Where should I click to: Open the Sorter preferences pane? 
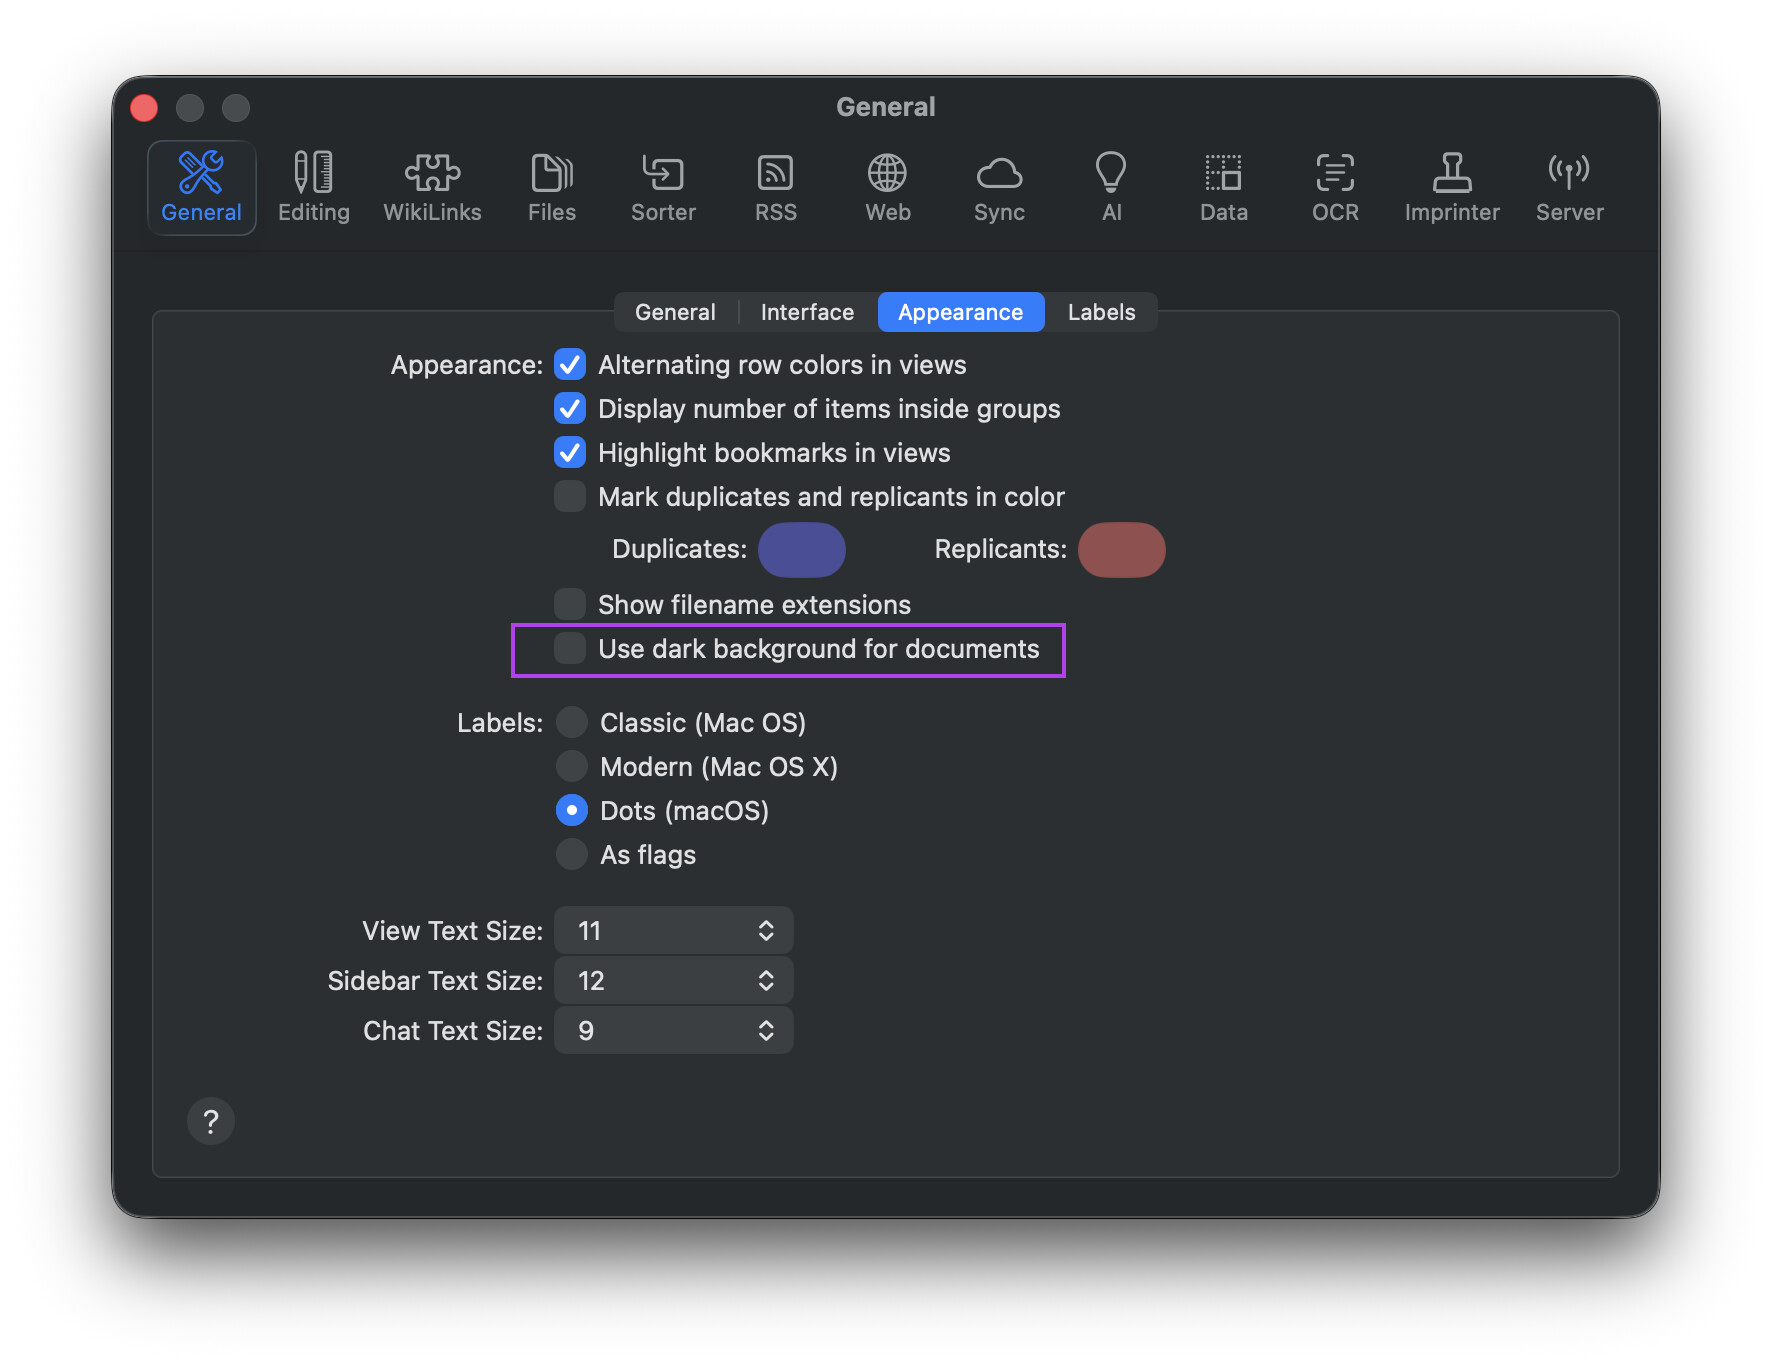(663, 187)
